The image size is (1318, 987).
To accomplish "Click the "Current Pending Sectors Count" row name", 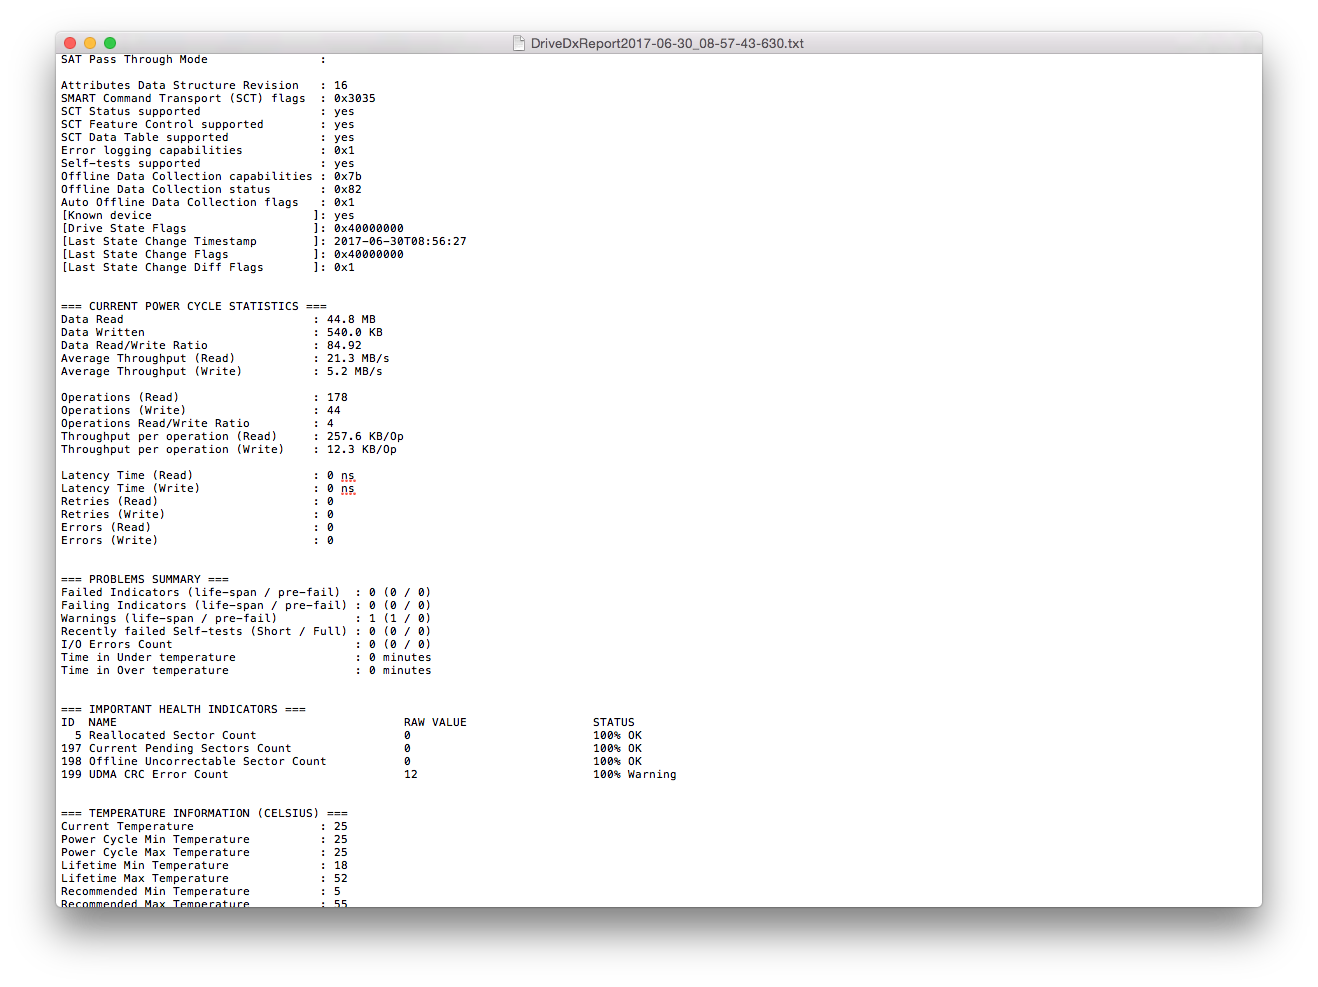I will [x=190, y=749].
